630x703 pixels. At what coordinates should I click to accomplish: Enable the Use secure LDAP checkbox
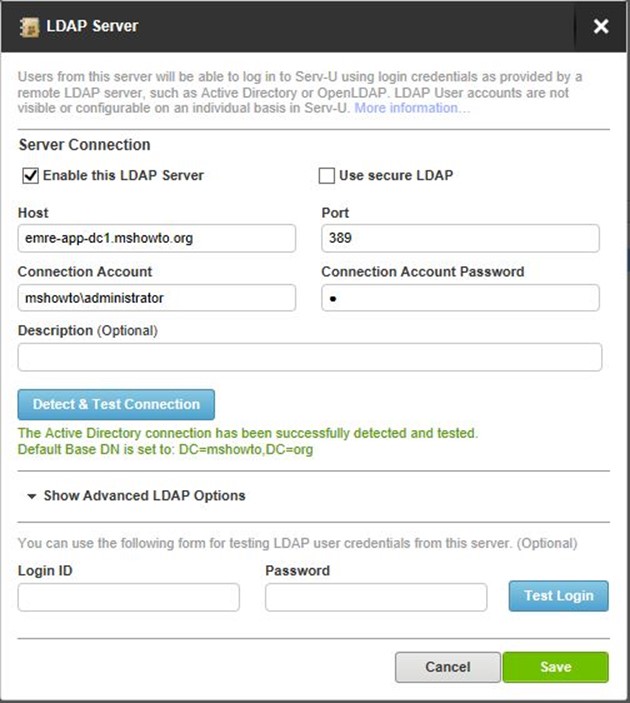click(326, 175)
